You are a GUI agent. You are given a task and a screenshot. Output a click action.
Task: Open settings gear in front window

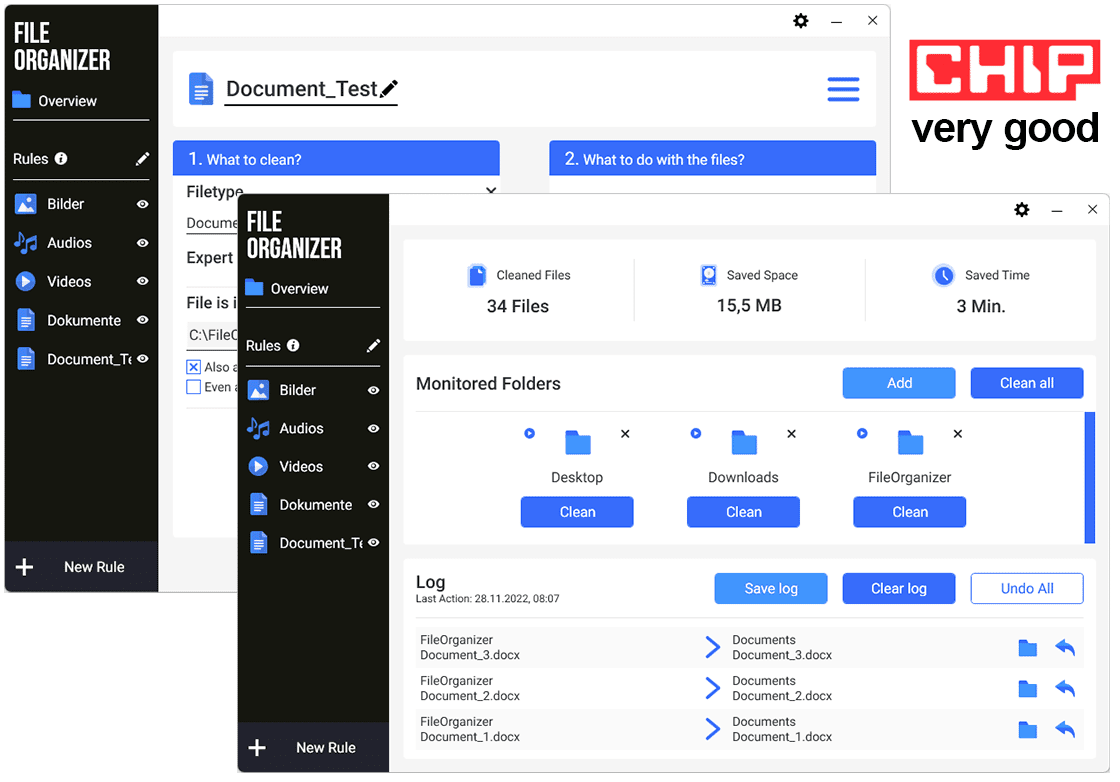(1021, 209)
